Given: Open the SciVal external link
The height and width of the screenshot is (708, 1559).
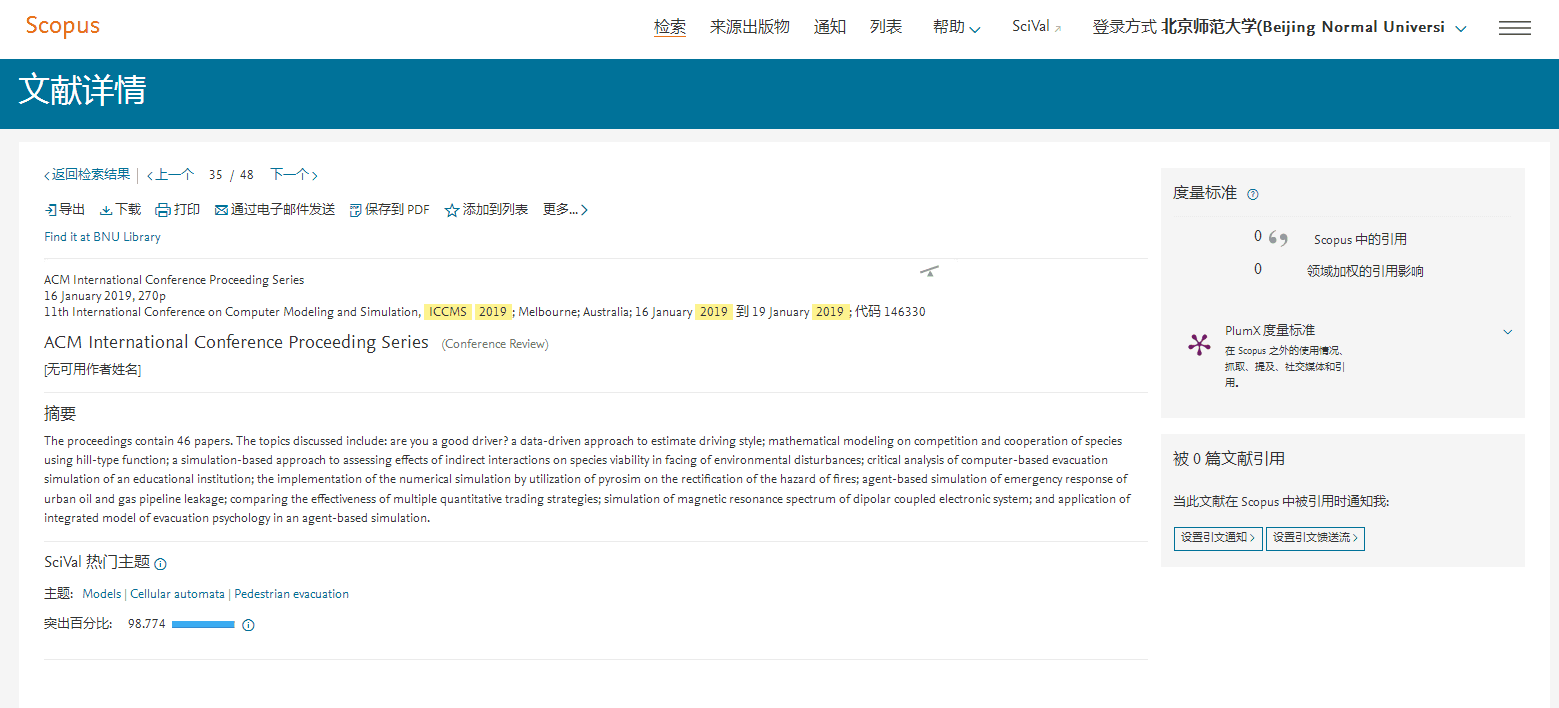Looking at the screenshot, I should click(x=1037, y=27).
